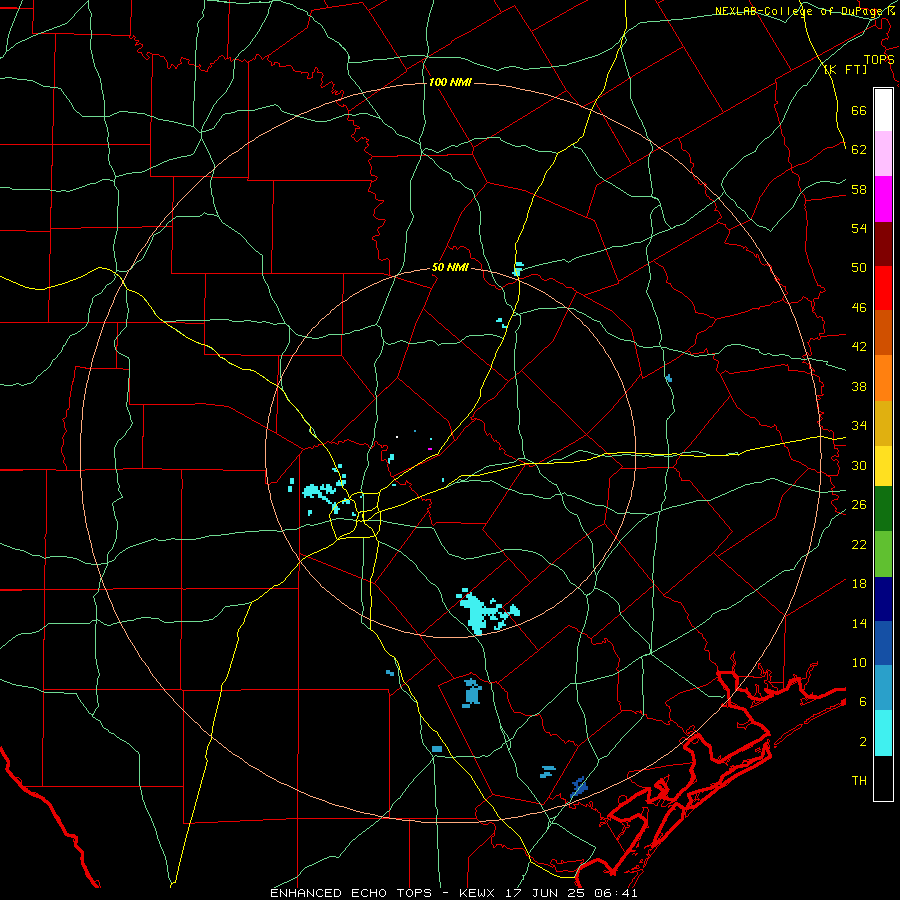Pick the light blue legend swatch
Screen dimensions: 900x900
click(x=883, y=688)
